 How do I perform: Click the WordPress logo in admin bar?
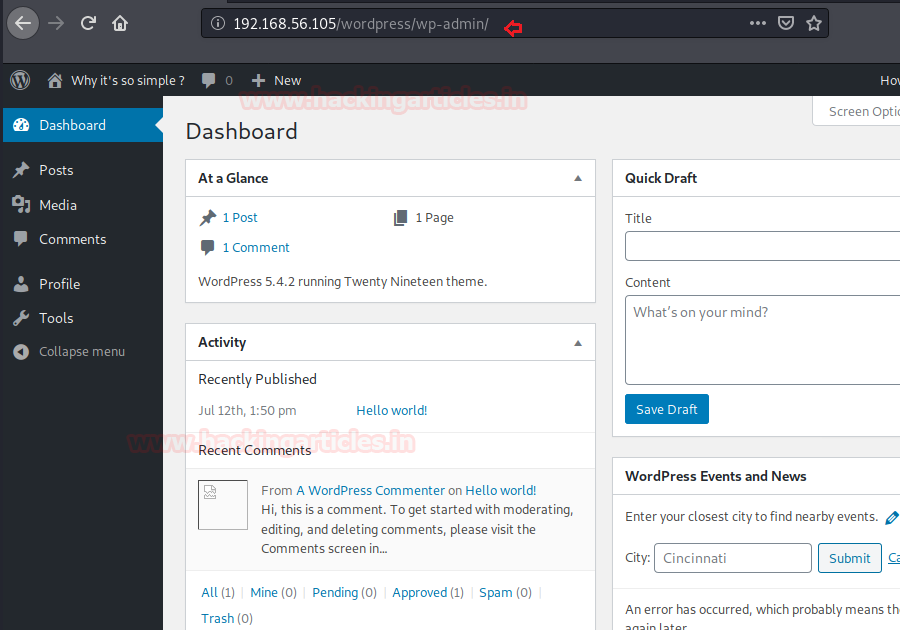click(x=20, y=80)
